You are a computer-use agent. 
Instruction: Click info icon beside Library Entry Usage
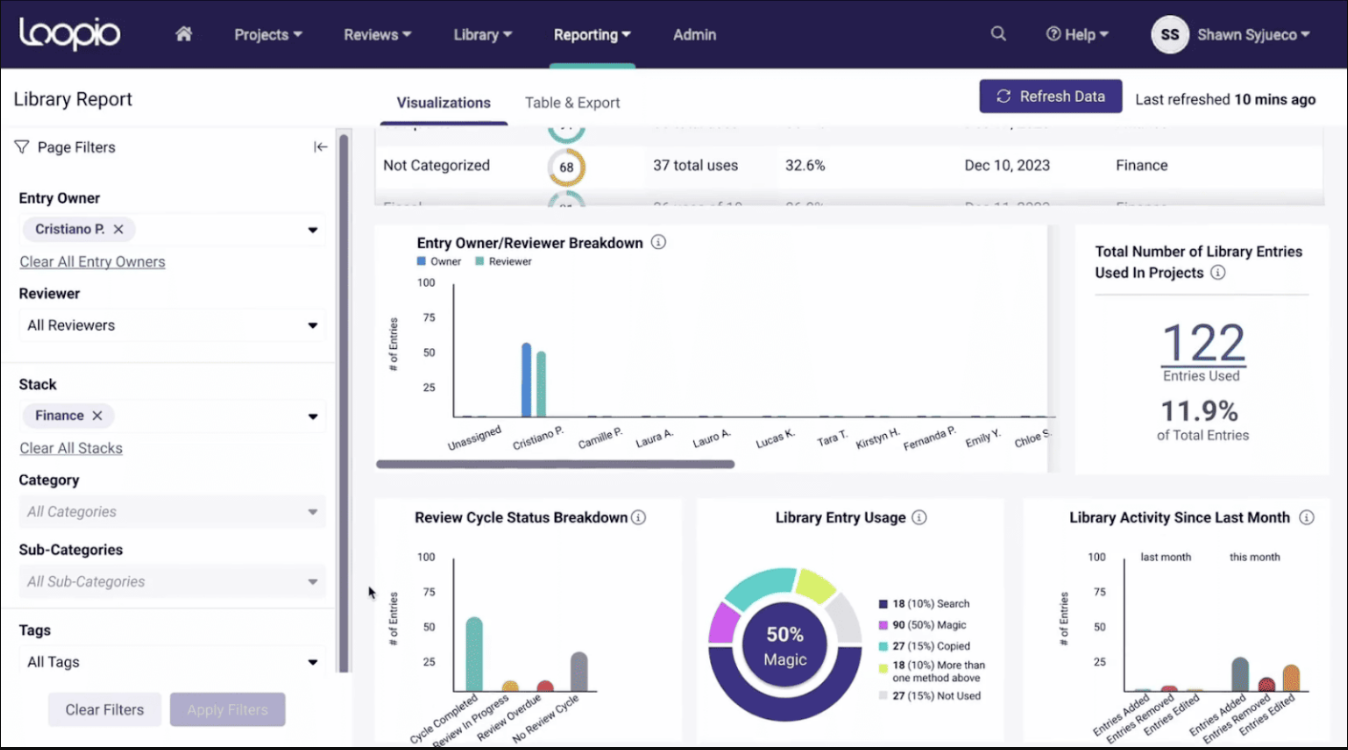(x=919, y=517)
